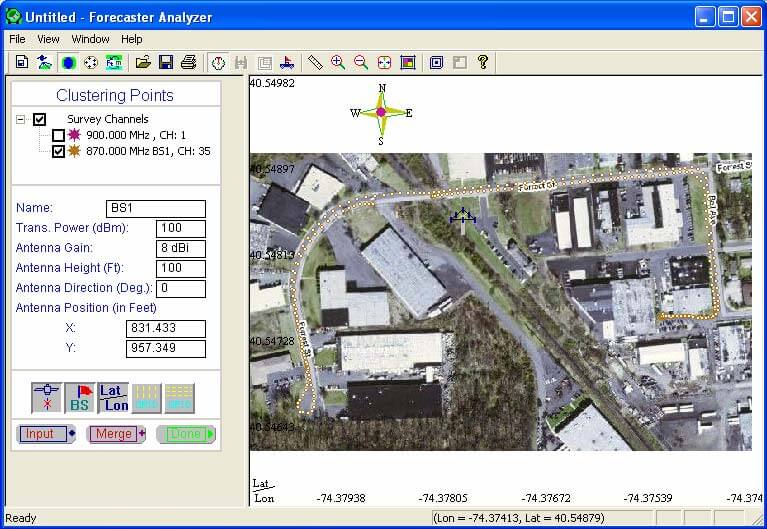Click the zoom out magnifier icon
767x529 pixels.
(361, 62)
